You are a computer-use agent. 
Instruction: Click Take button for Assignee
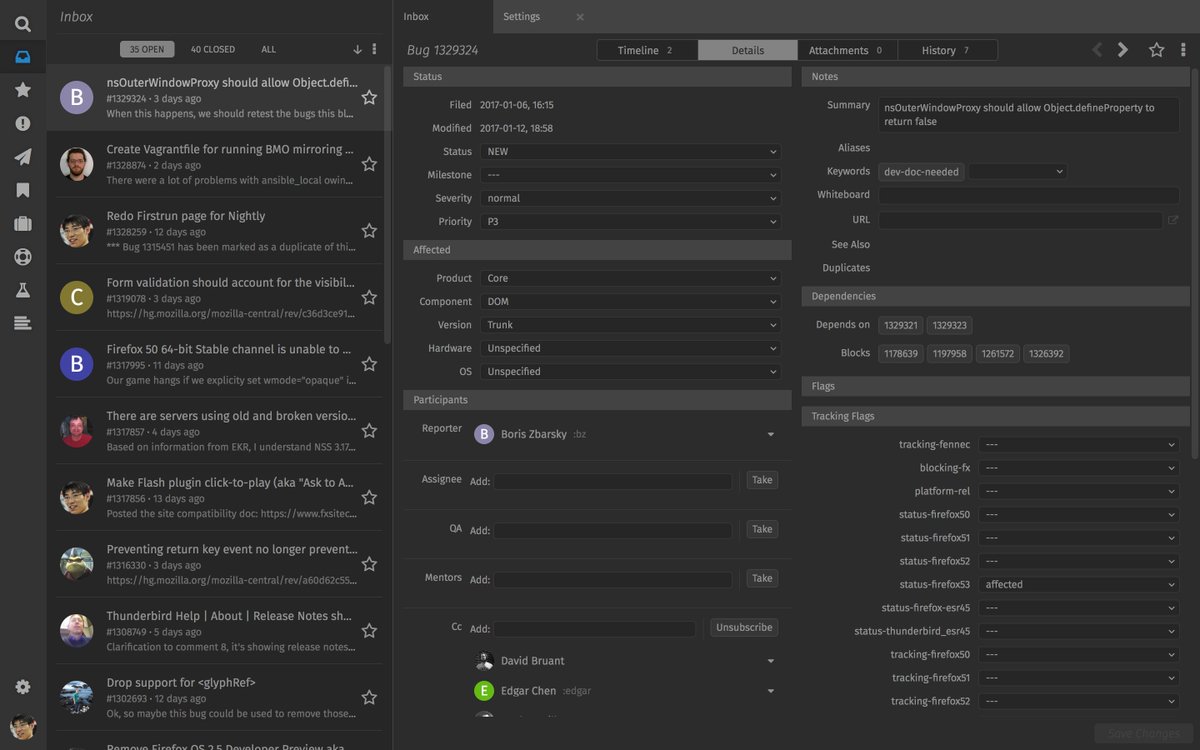pyautogui.click(x=762, y=480)
